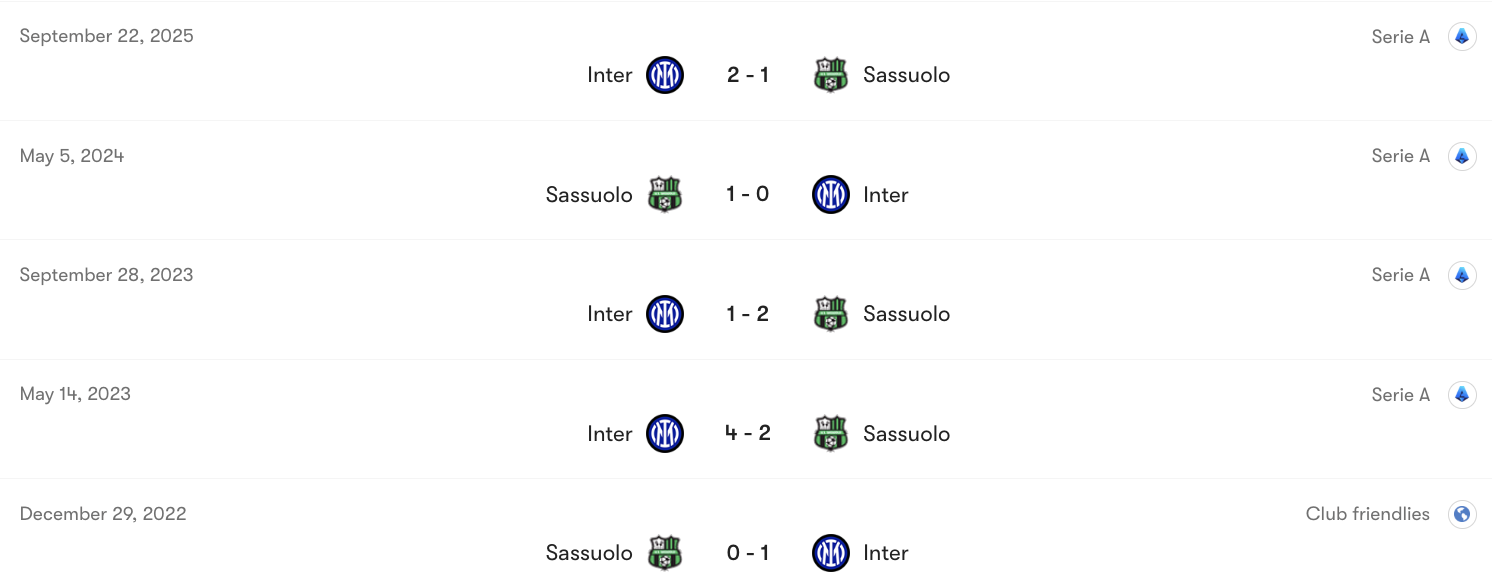Click the Sassuolo crest in the May 5, 2024 match

(662, 194)
